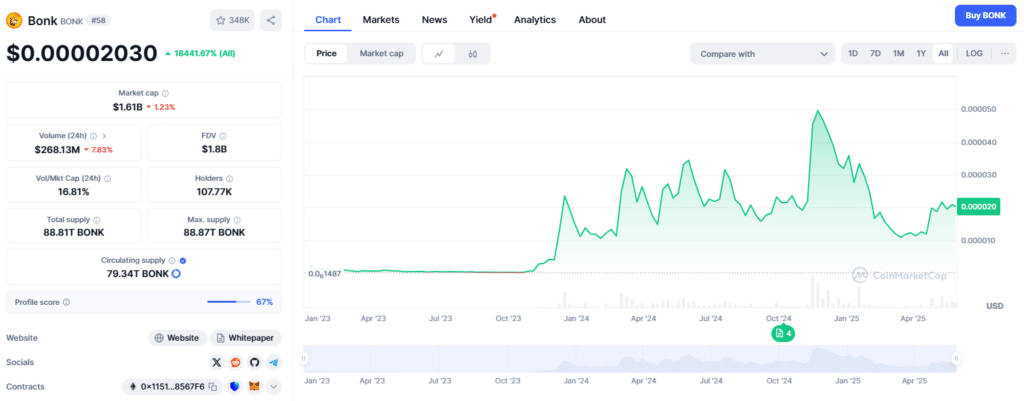Set chart range to 1M
This screenshot has width=1024, height=401.
[x=899, y=54]
